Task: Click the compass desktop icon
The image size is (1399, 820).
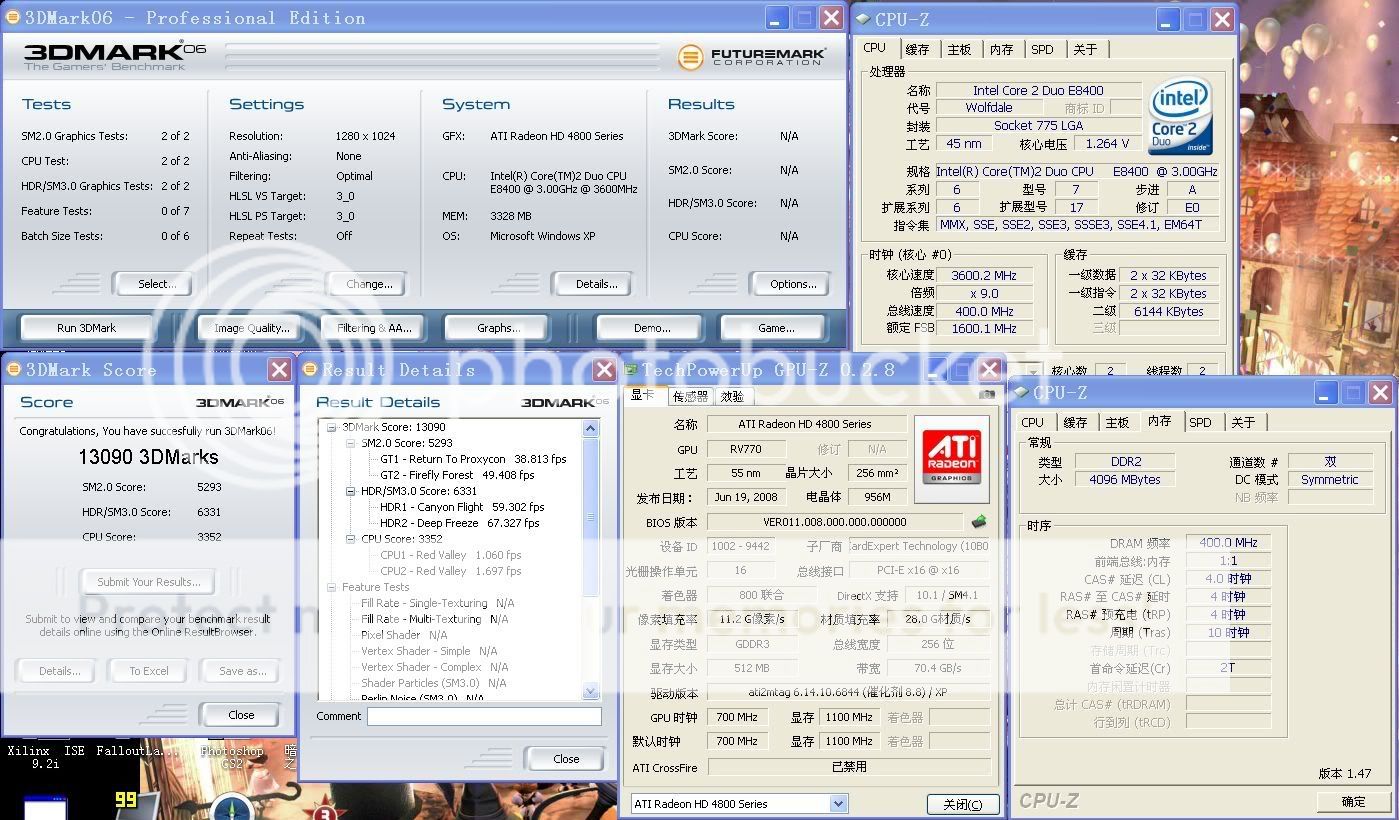Action: coord(231,808)
